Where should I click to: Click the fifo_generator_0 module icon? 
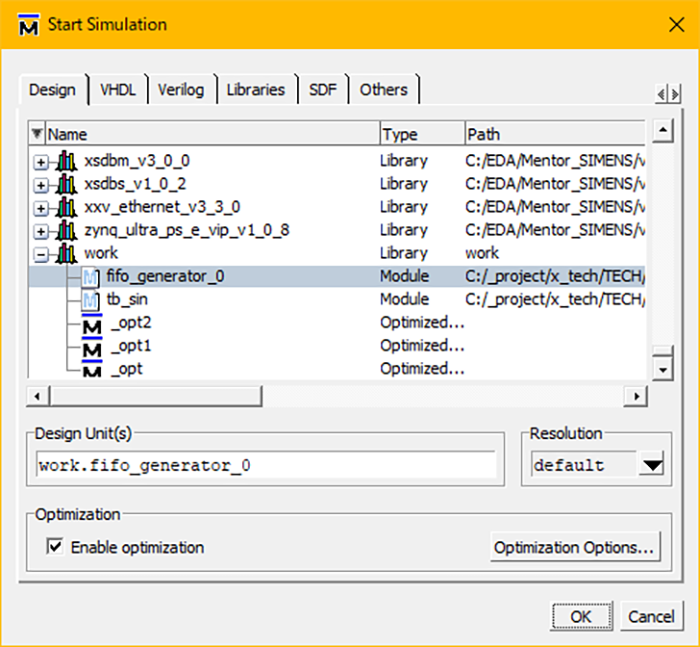tap(90, 277)
